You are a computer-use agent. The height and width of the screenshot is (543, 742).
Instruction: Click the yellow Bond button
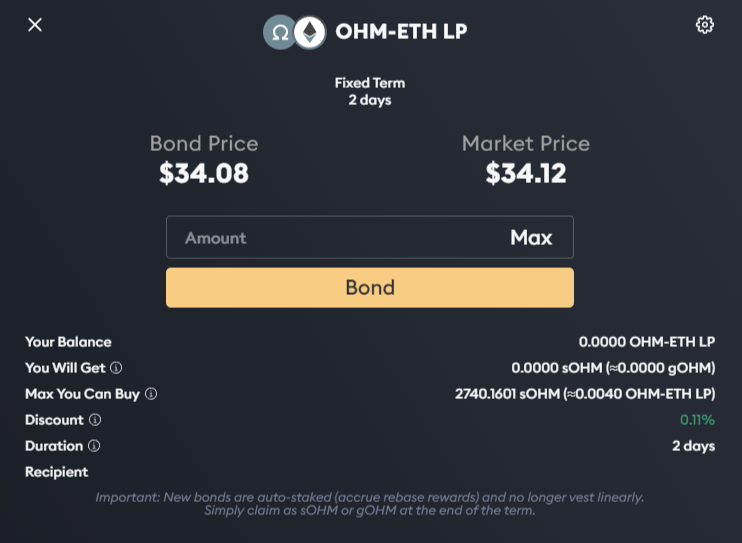370,288
